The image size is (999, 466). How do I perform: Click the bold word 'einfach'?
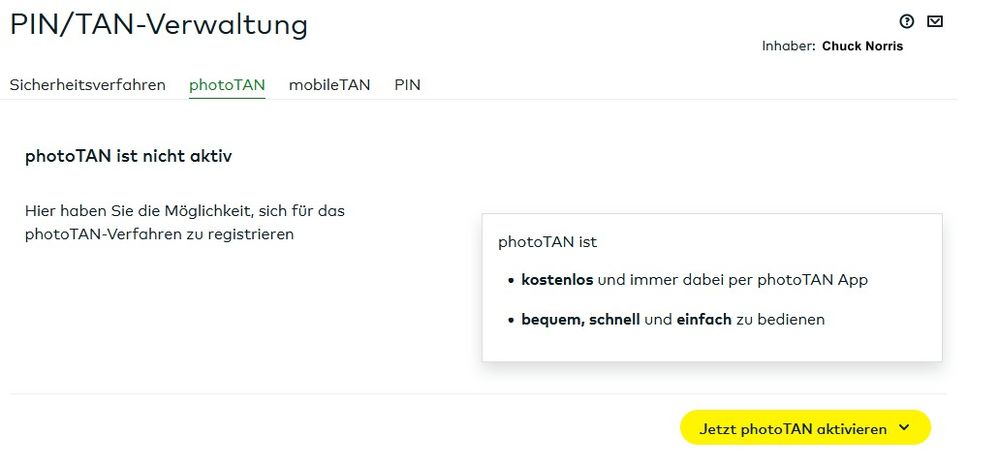pos(704,320)
